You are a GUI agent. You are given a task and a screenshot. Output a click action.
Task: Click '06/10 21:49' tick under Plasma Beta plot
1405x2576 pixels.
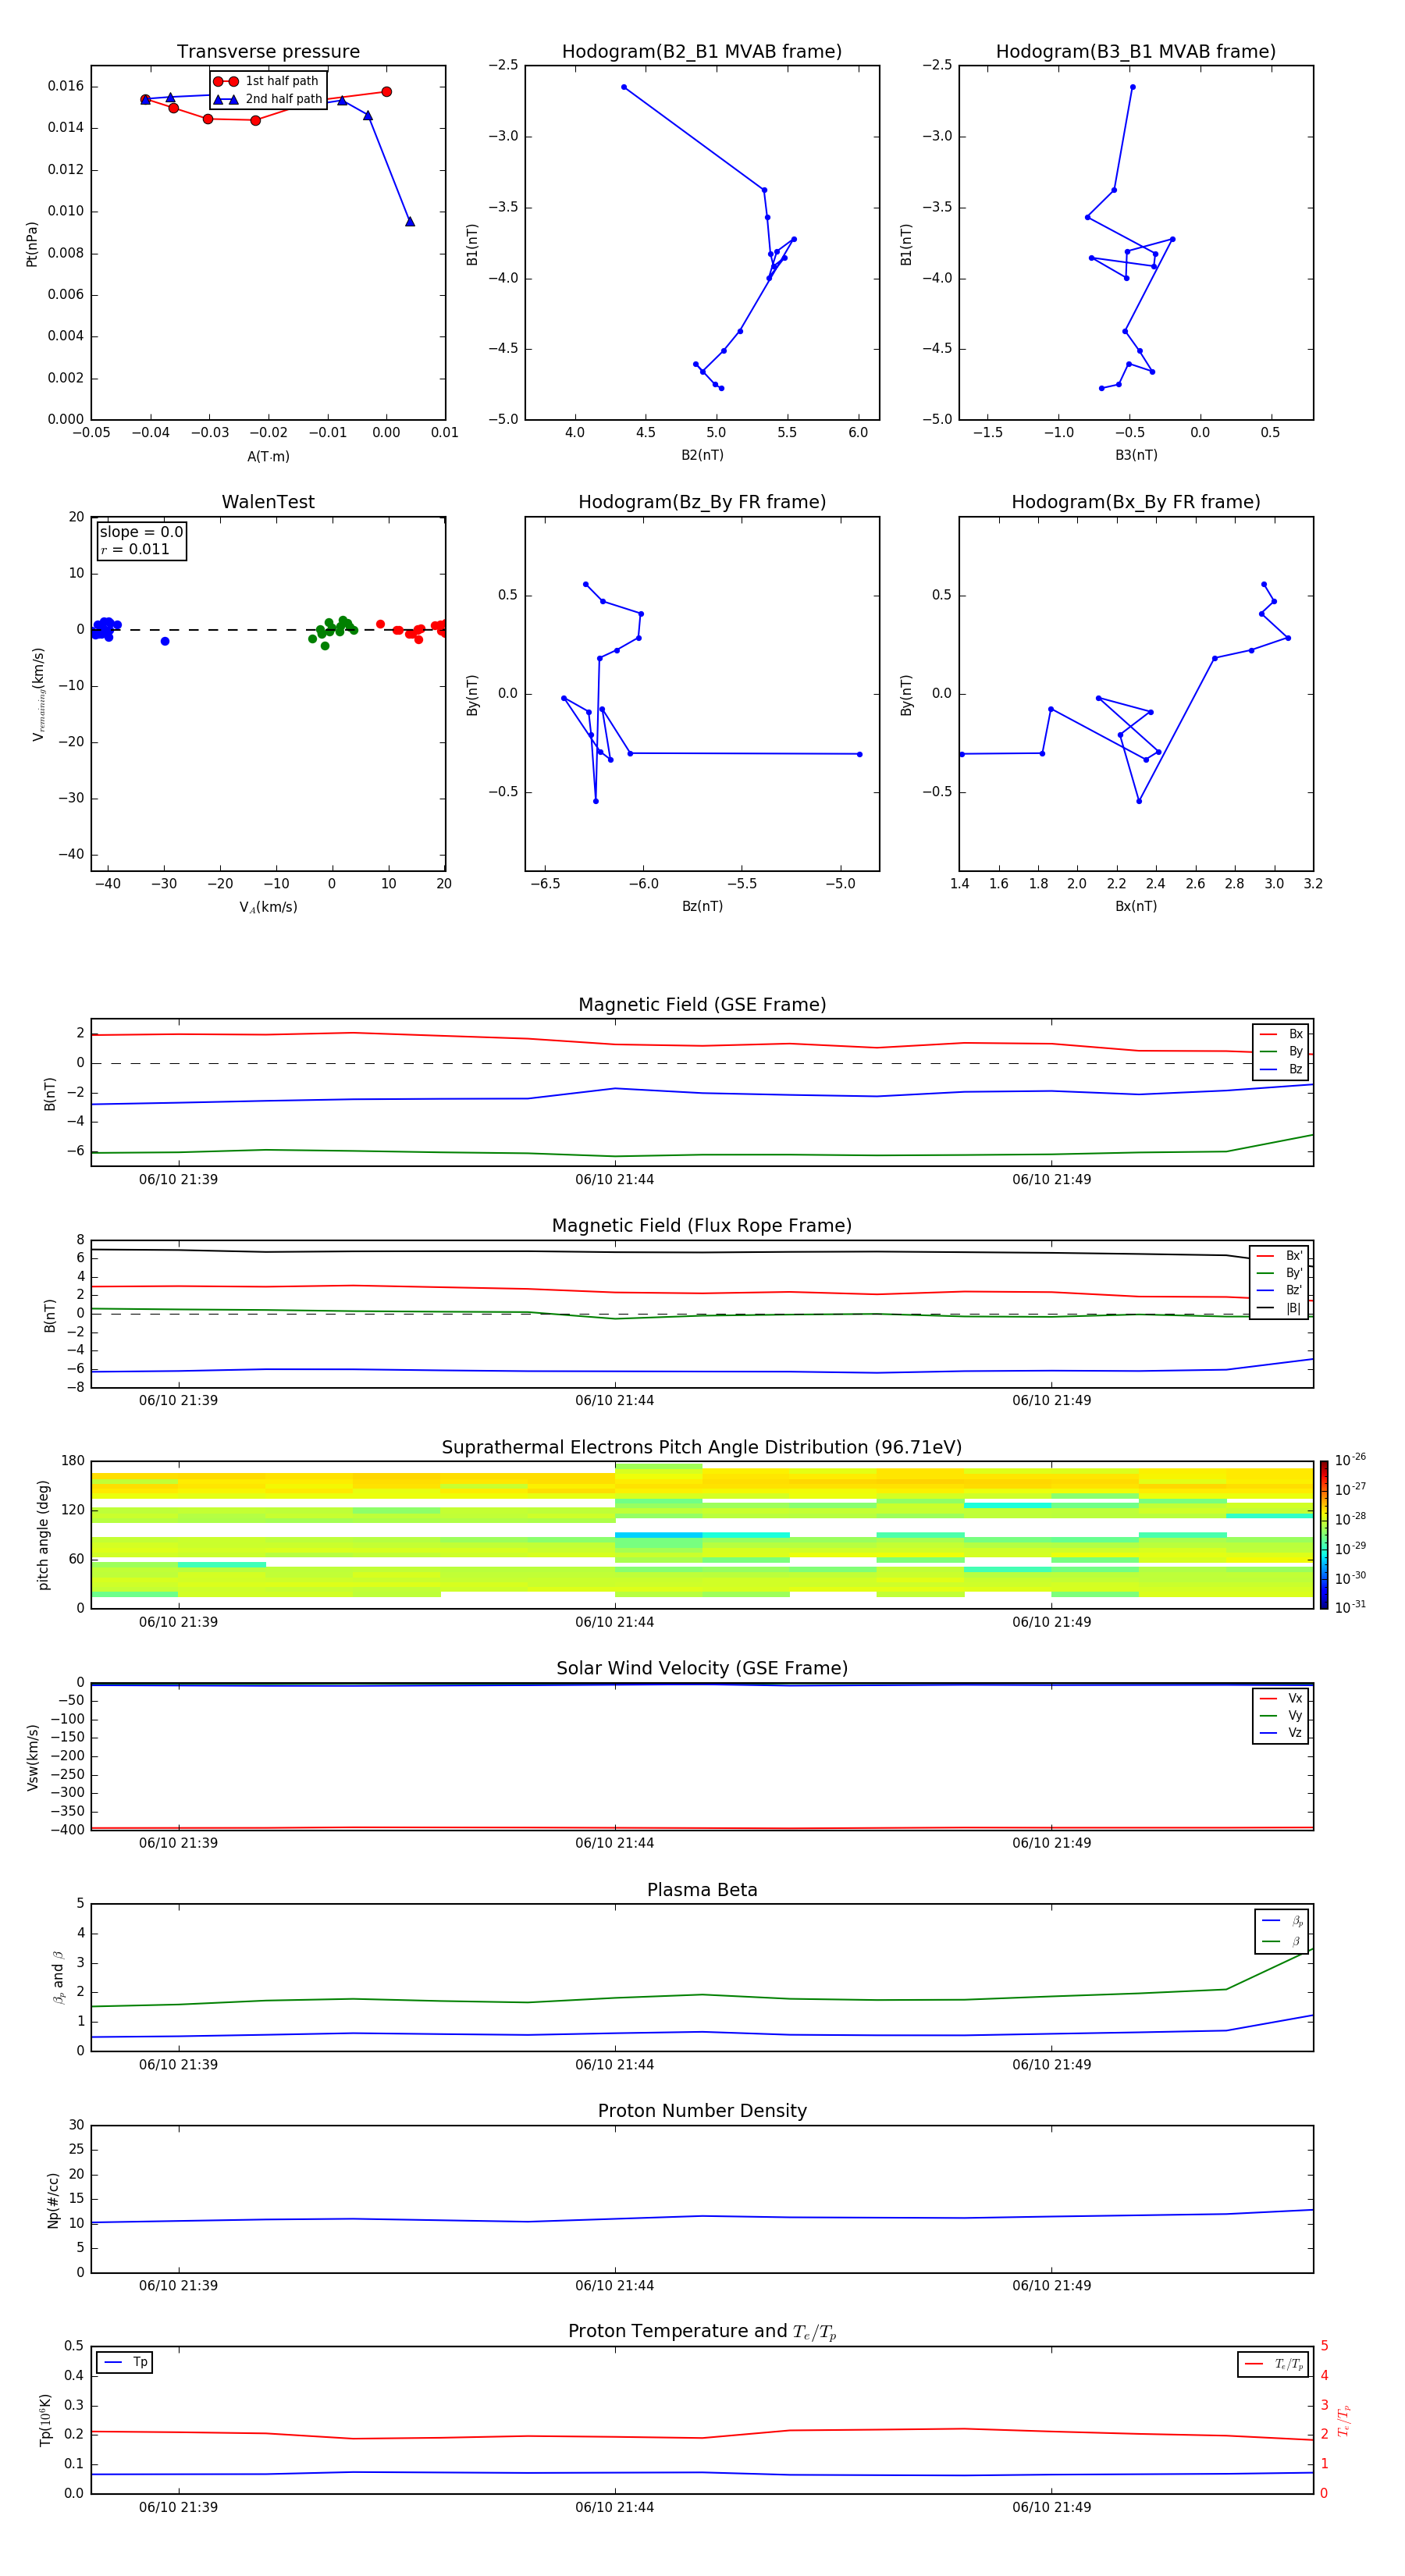[x=1051, y=2065]
